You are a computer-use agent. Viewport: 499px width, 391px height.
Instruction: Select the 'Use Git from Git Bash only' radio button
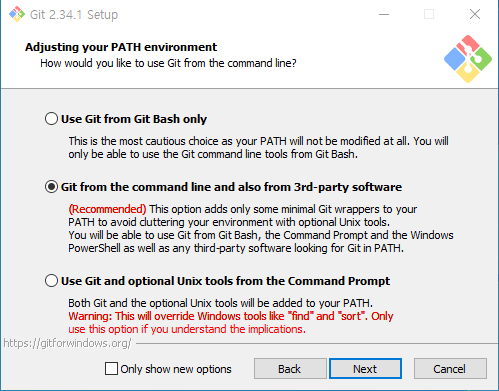pyautogui.click(x=51, y=119)
